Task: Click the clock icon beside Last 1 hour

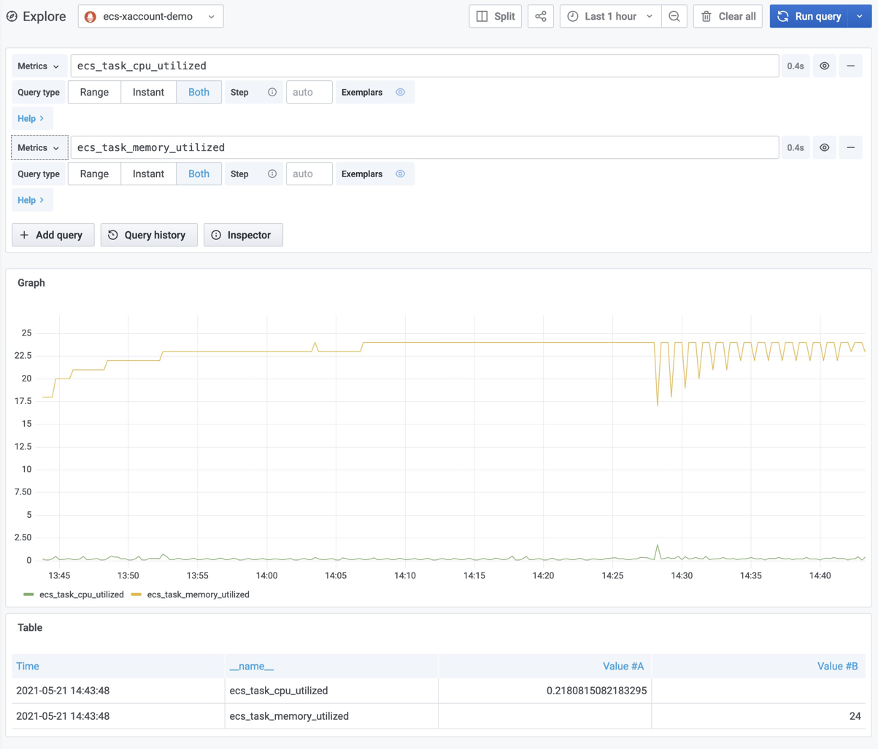Action: (573, 16)
